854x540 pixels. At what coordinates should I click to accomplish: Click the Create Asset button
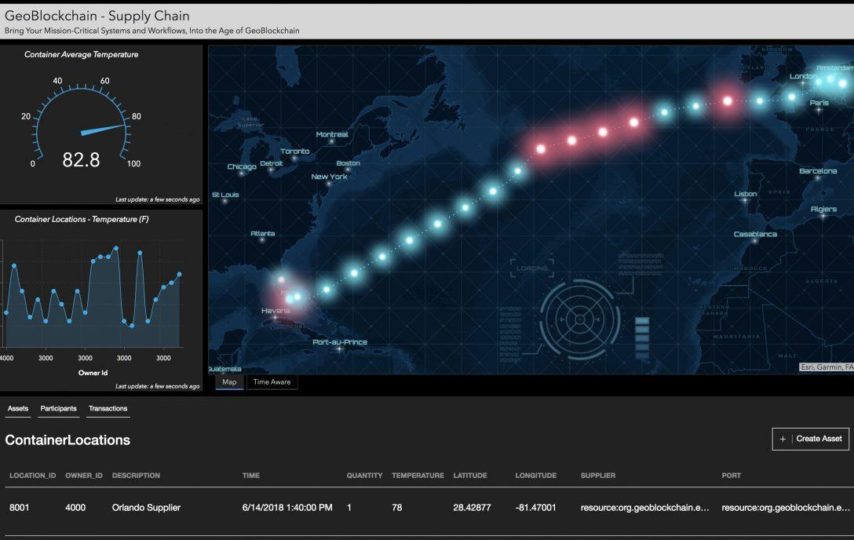(x=810, y=439)
